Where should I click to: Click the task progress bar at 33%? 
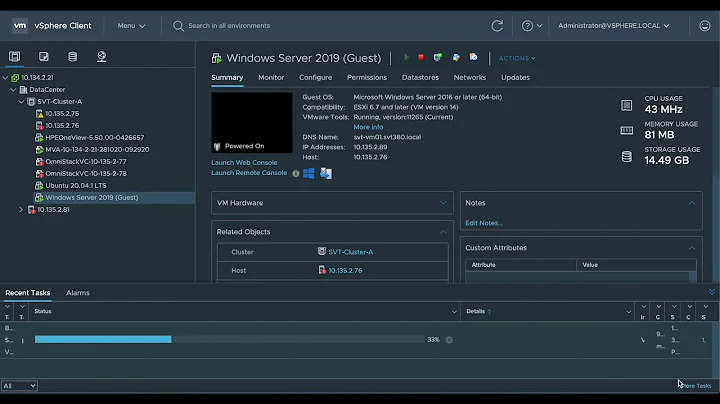click(x=230, y=340)
